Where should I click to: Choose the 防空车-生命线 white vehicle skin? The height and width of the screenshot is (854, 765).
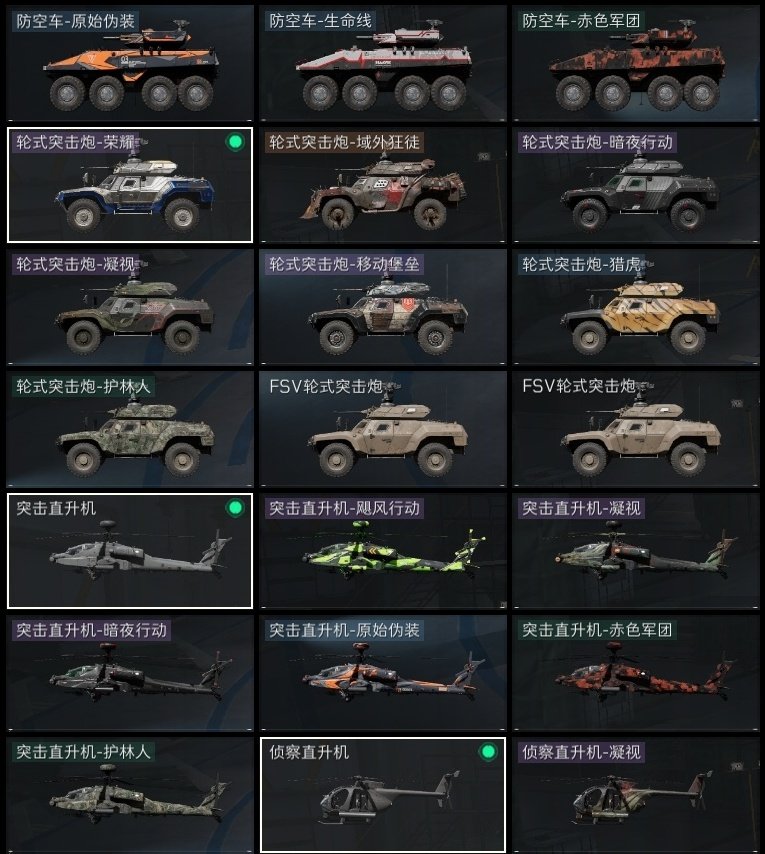point(383,63)
